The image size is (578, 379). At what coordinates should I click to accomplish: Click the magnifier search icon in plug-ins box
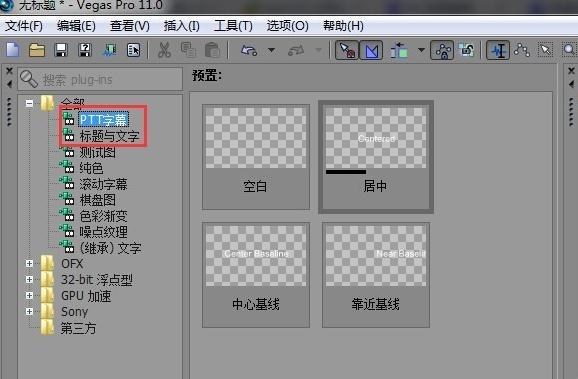tap(28, 79)
